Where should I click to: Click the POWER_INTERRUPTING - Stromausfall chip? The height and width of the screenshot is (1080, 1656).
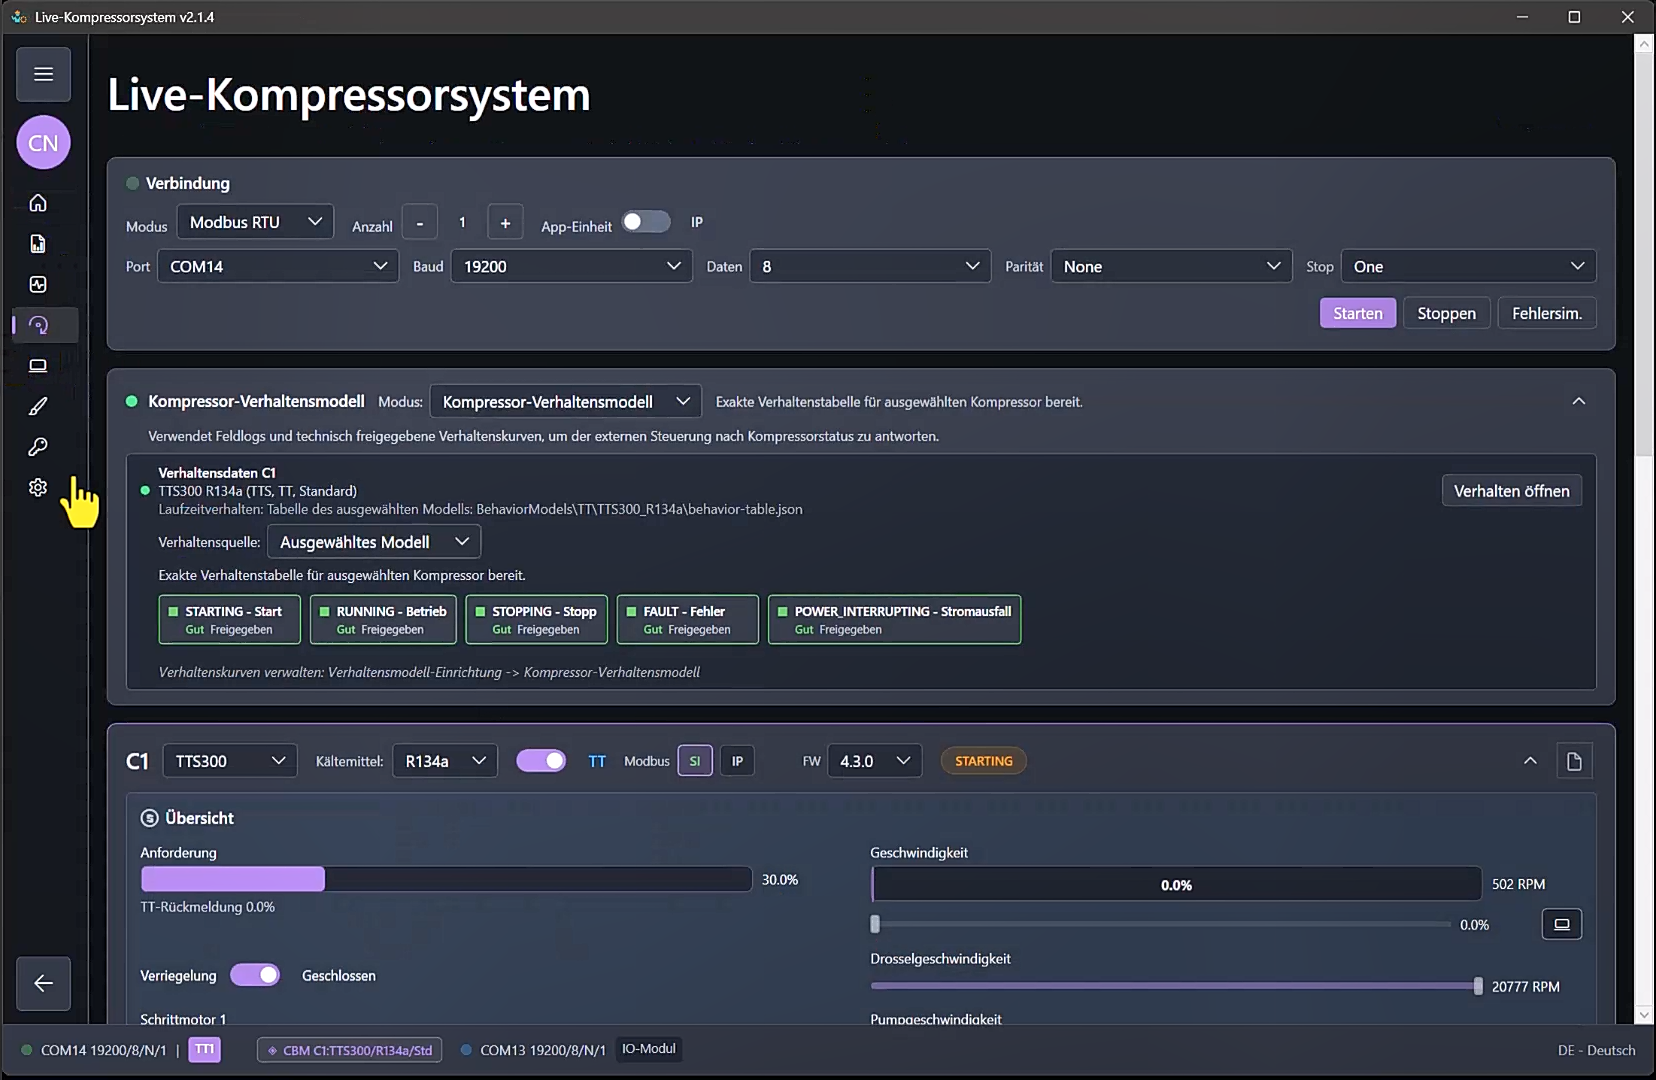point(894,620)
